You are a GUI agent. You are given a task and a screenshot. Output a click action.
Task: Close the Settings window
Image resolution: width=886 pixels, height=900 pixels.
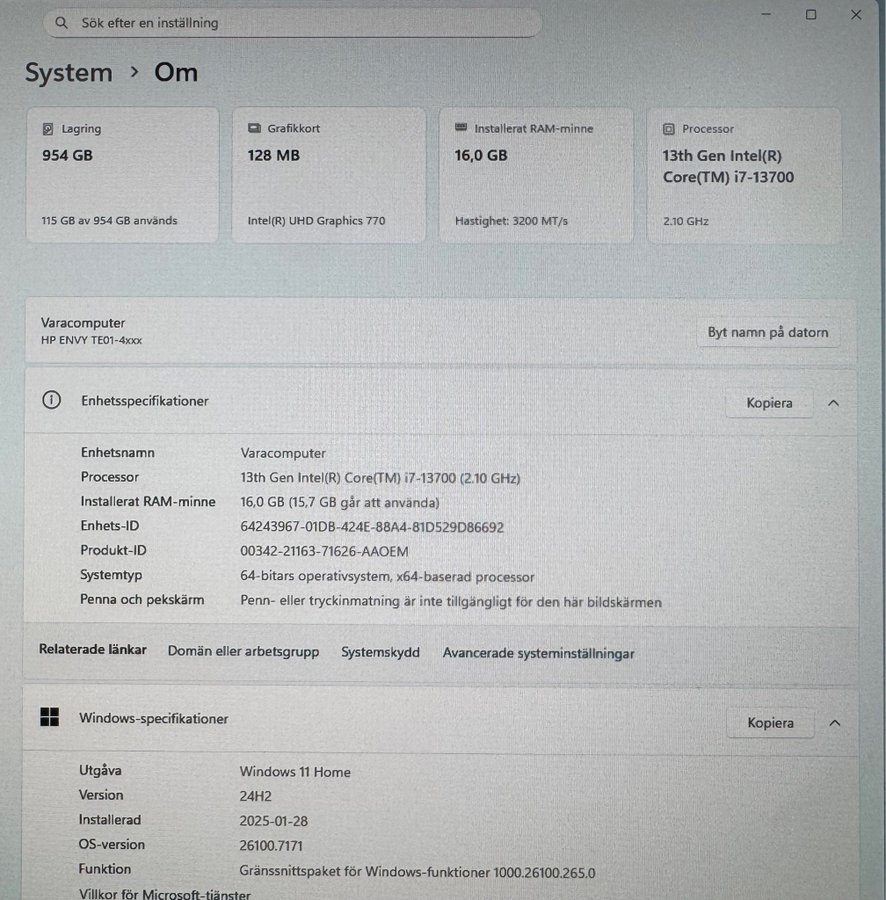pyautogui.click(x=856, y=15)
